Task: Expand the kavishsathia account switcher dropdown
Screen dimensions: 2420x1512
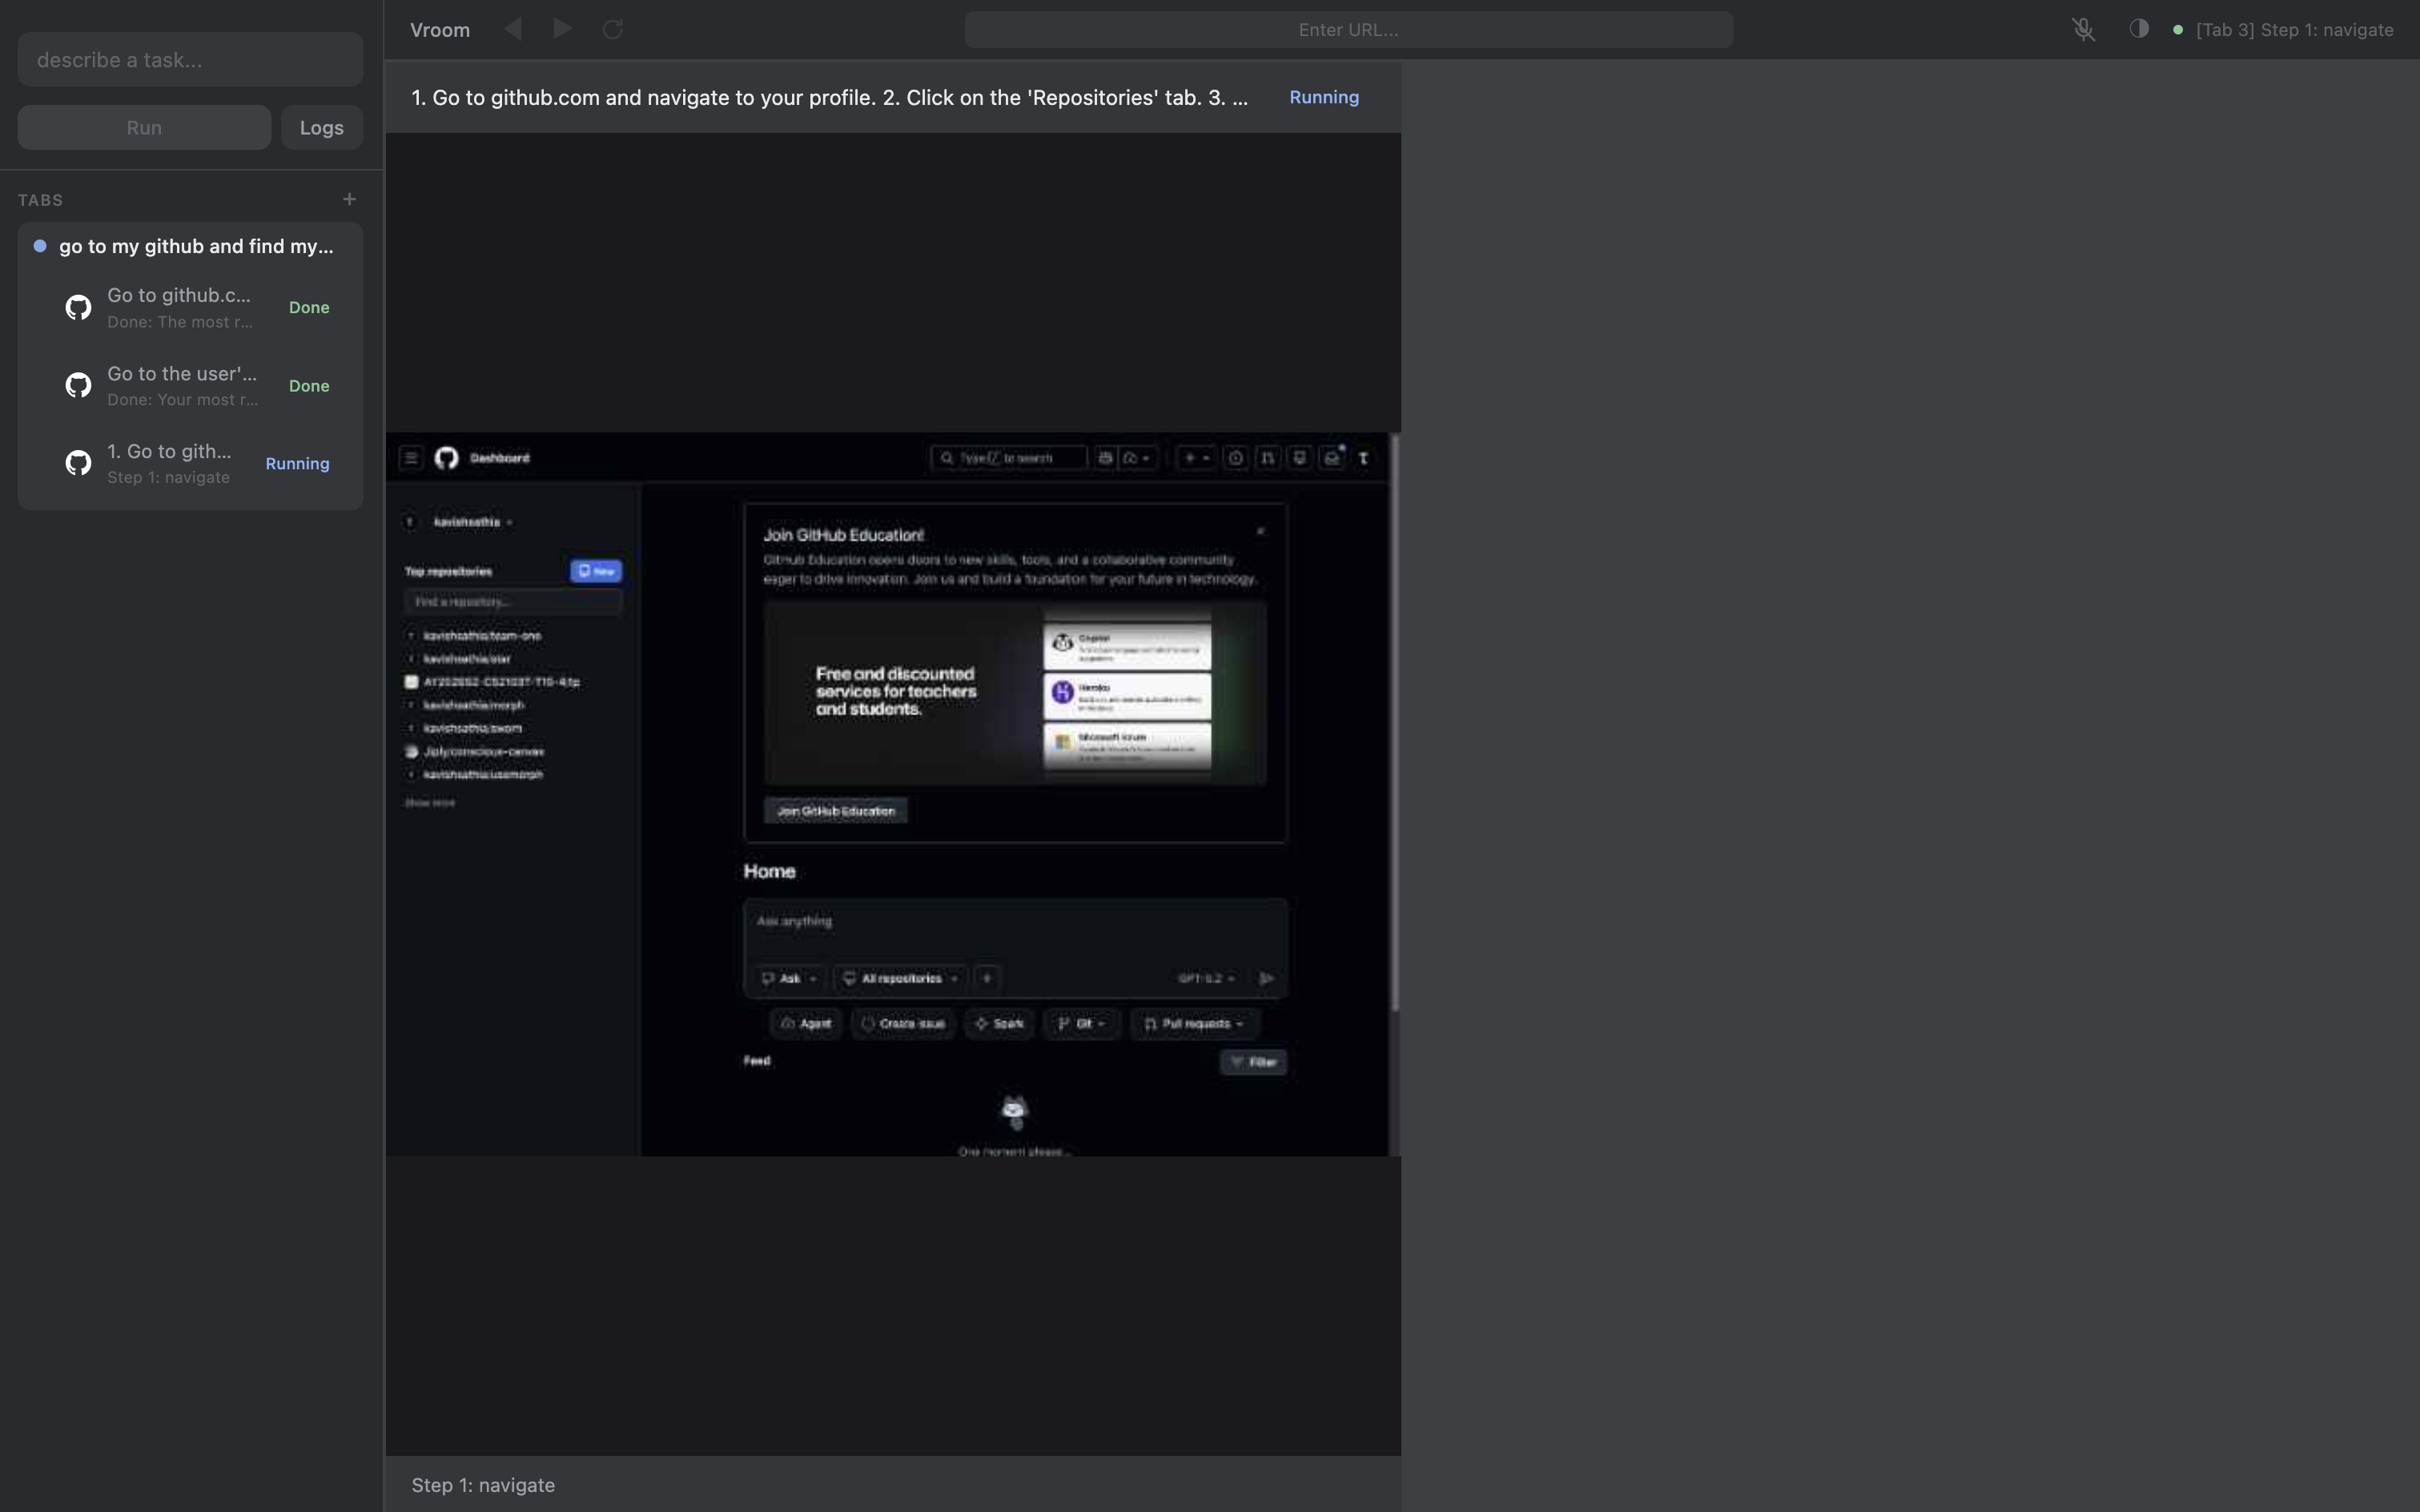Action: tap(470, 522)
